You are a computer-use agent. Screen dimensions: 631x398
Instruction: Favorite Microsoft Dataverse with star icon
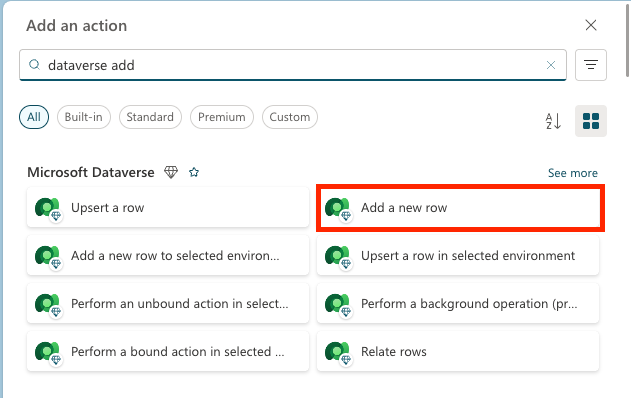tap(194, 173)
